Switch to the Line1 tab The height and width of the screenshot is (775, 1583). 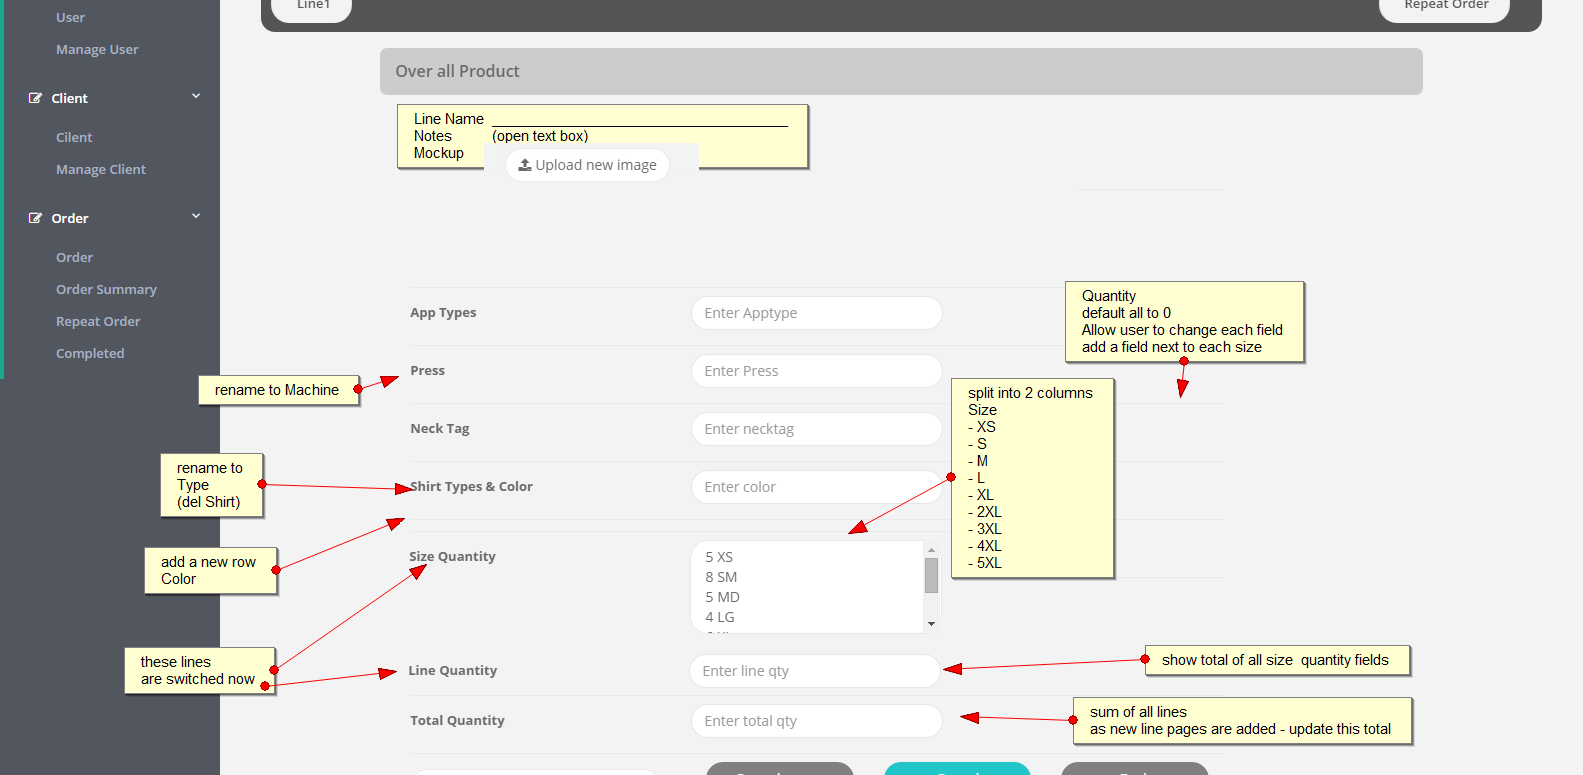point(312,8)
